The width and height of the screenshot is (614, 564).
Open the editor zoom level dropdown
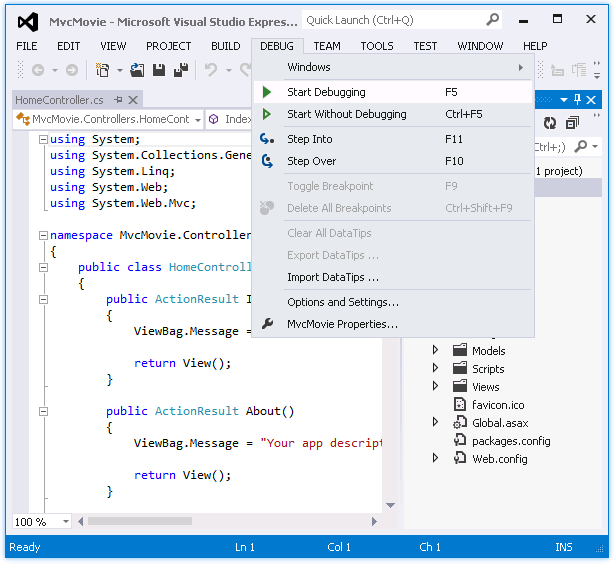66,521
